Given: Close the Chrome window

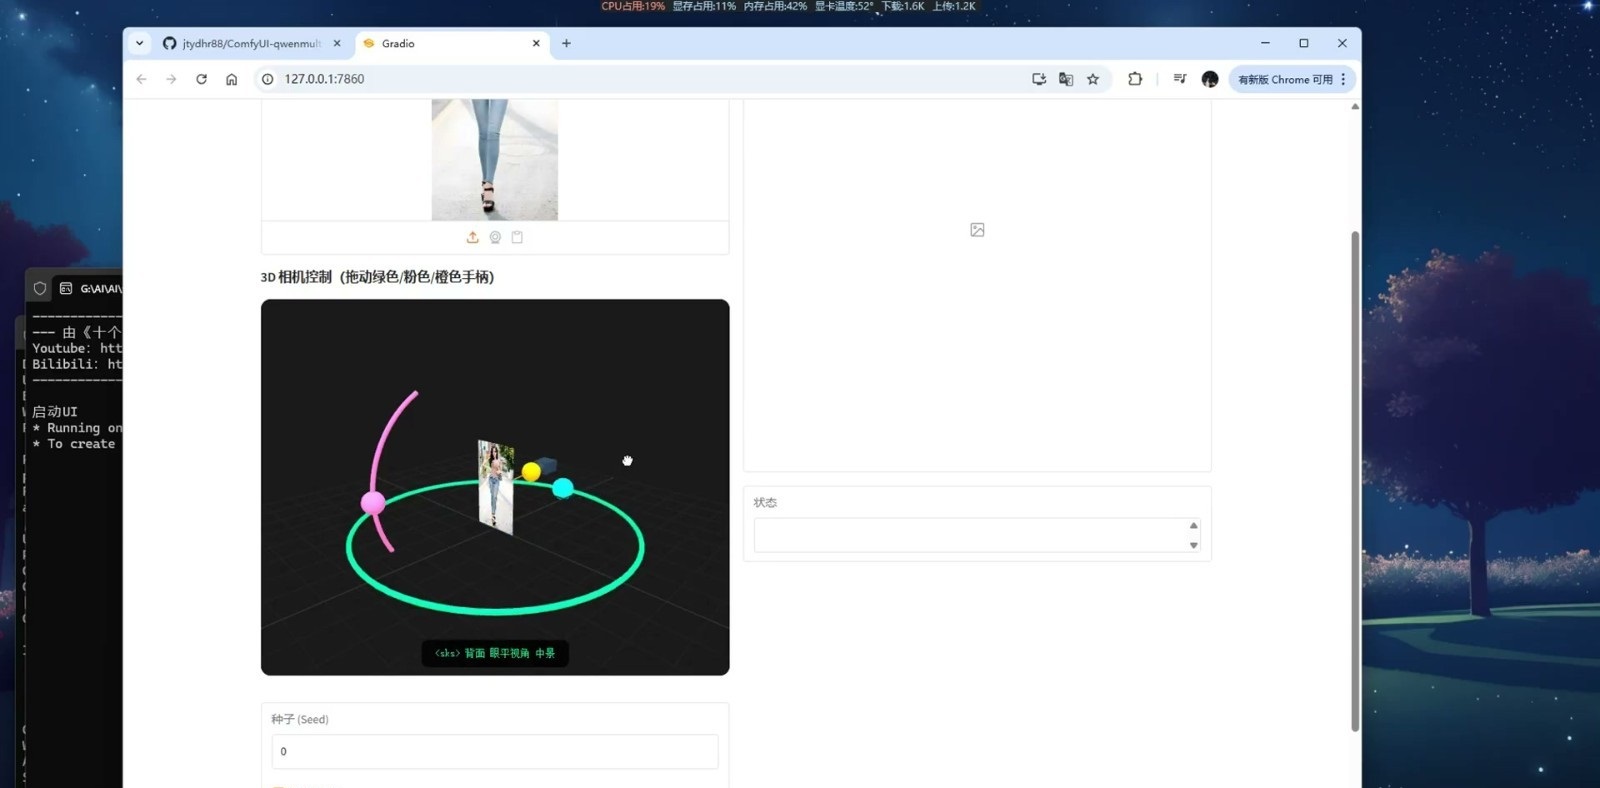Looking at the screenshot, I should [1342, 43].
